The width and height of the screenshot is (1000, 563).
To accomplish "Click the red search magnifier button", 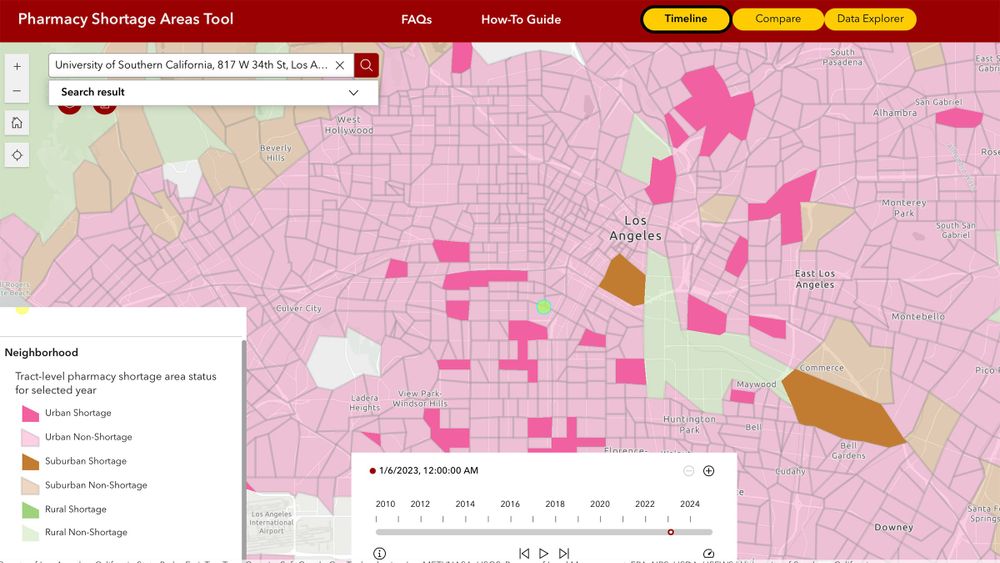I will 366,65.
